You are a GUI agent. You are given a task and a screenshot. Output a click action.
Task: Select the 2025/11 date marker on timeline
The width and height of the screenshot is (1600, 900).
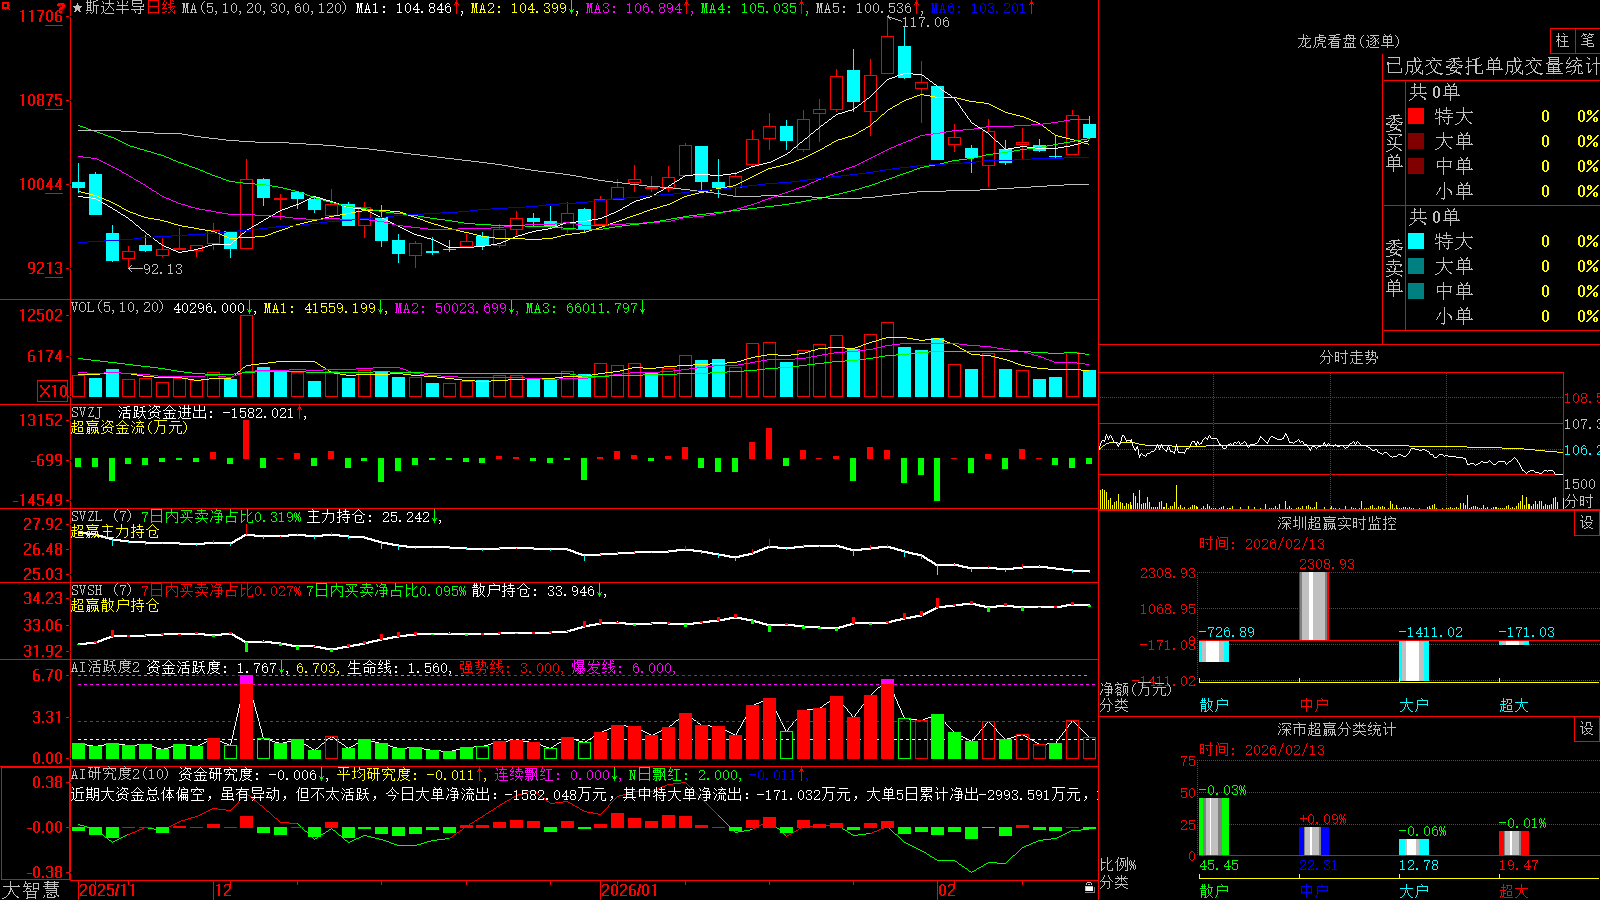tap(107, 890)
